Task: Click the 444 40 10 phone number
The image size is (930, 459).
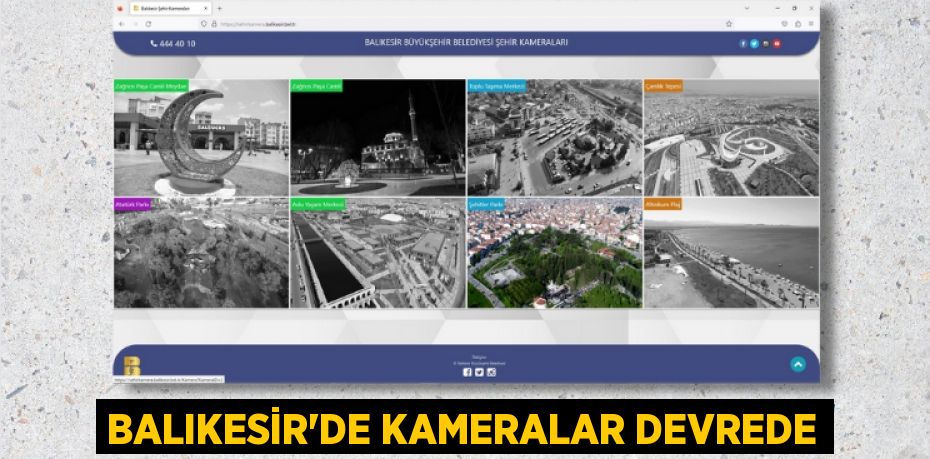Action: click(x=173, y=44)
